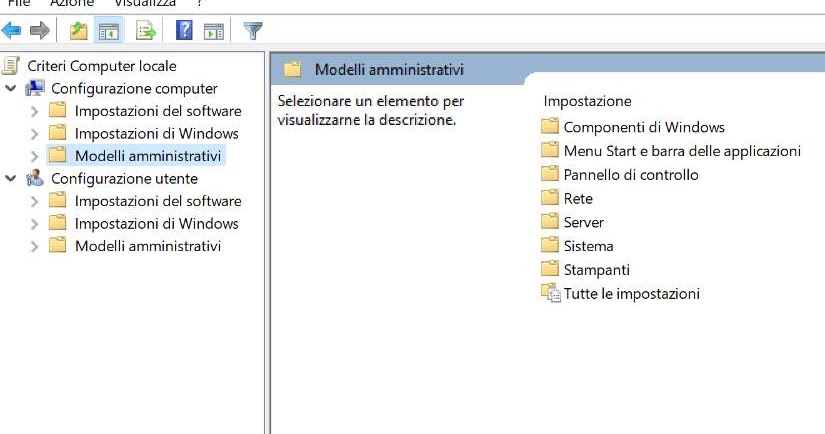Click the Filter funnel icon
825x434 pixels.
(x=253, y=31)
